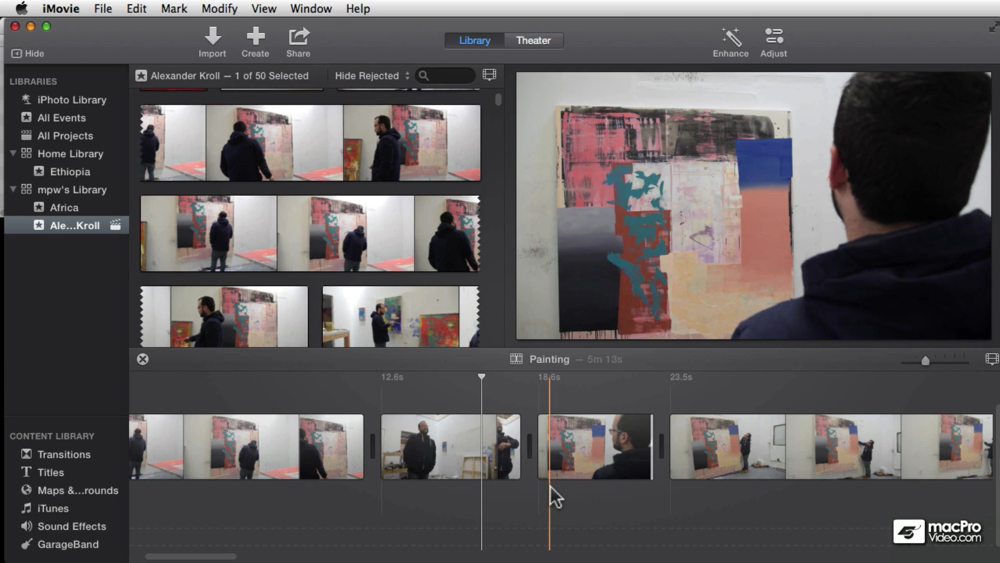The width and height of the screenshot is (1000, 563).
Task: Click the Painting project title
Action: point(549,359)
